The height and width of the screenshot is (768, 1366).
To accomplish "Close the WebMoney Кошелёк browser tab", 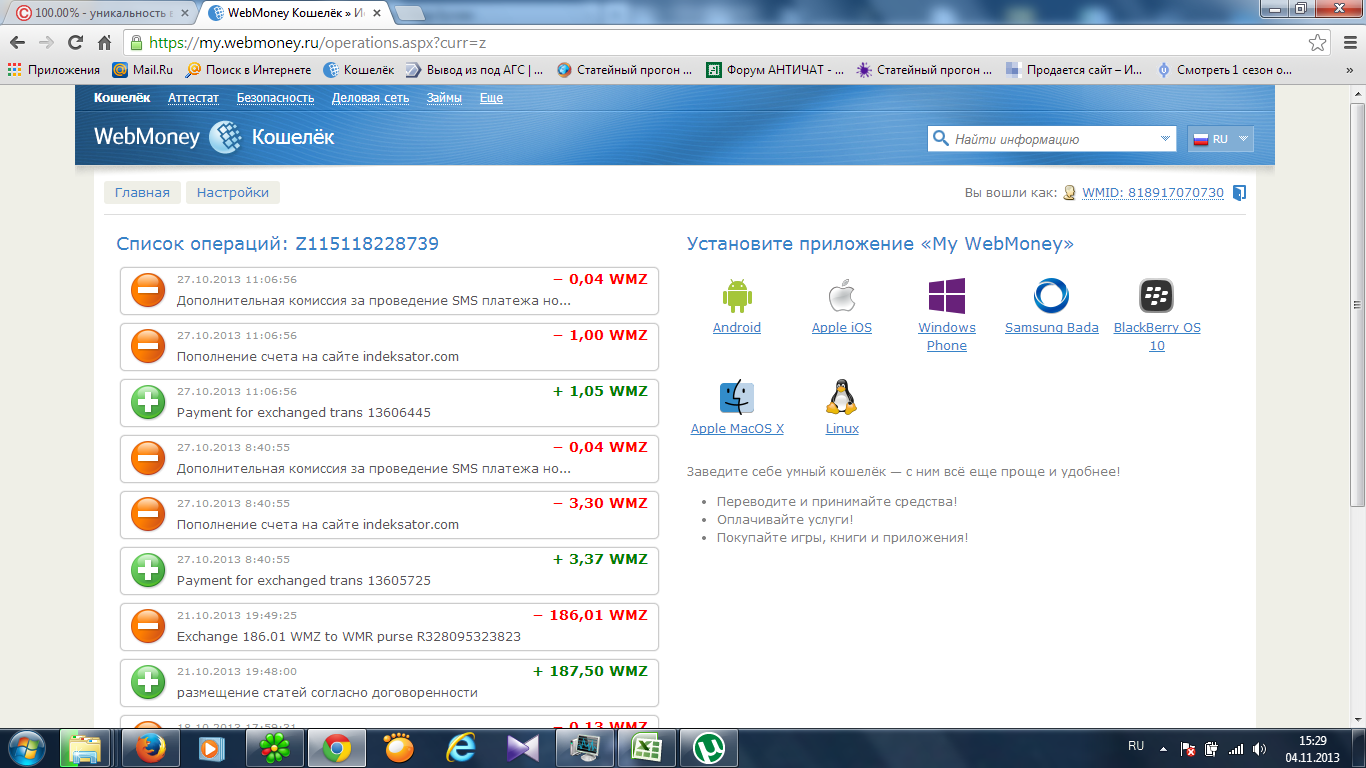I will [x=379, y=13].
